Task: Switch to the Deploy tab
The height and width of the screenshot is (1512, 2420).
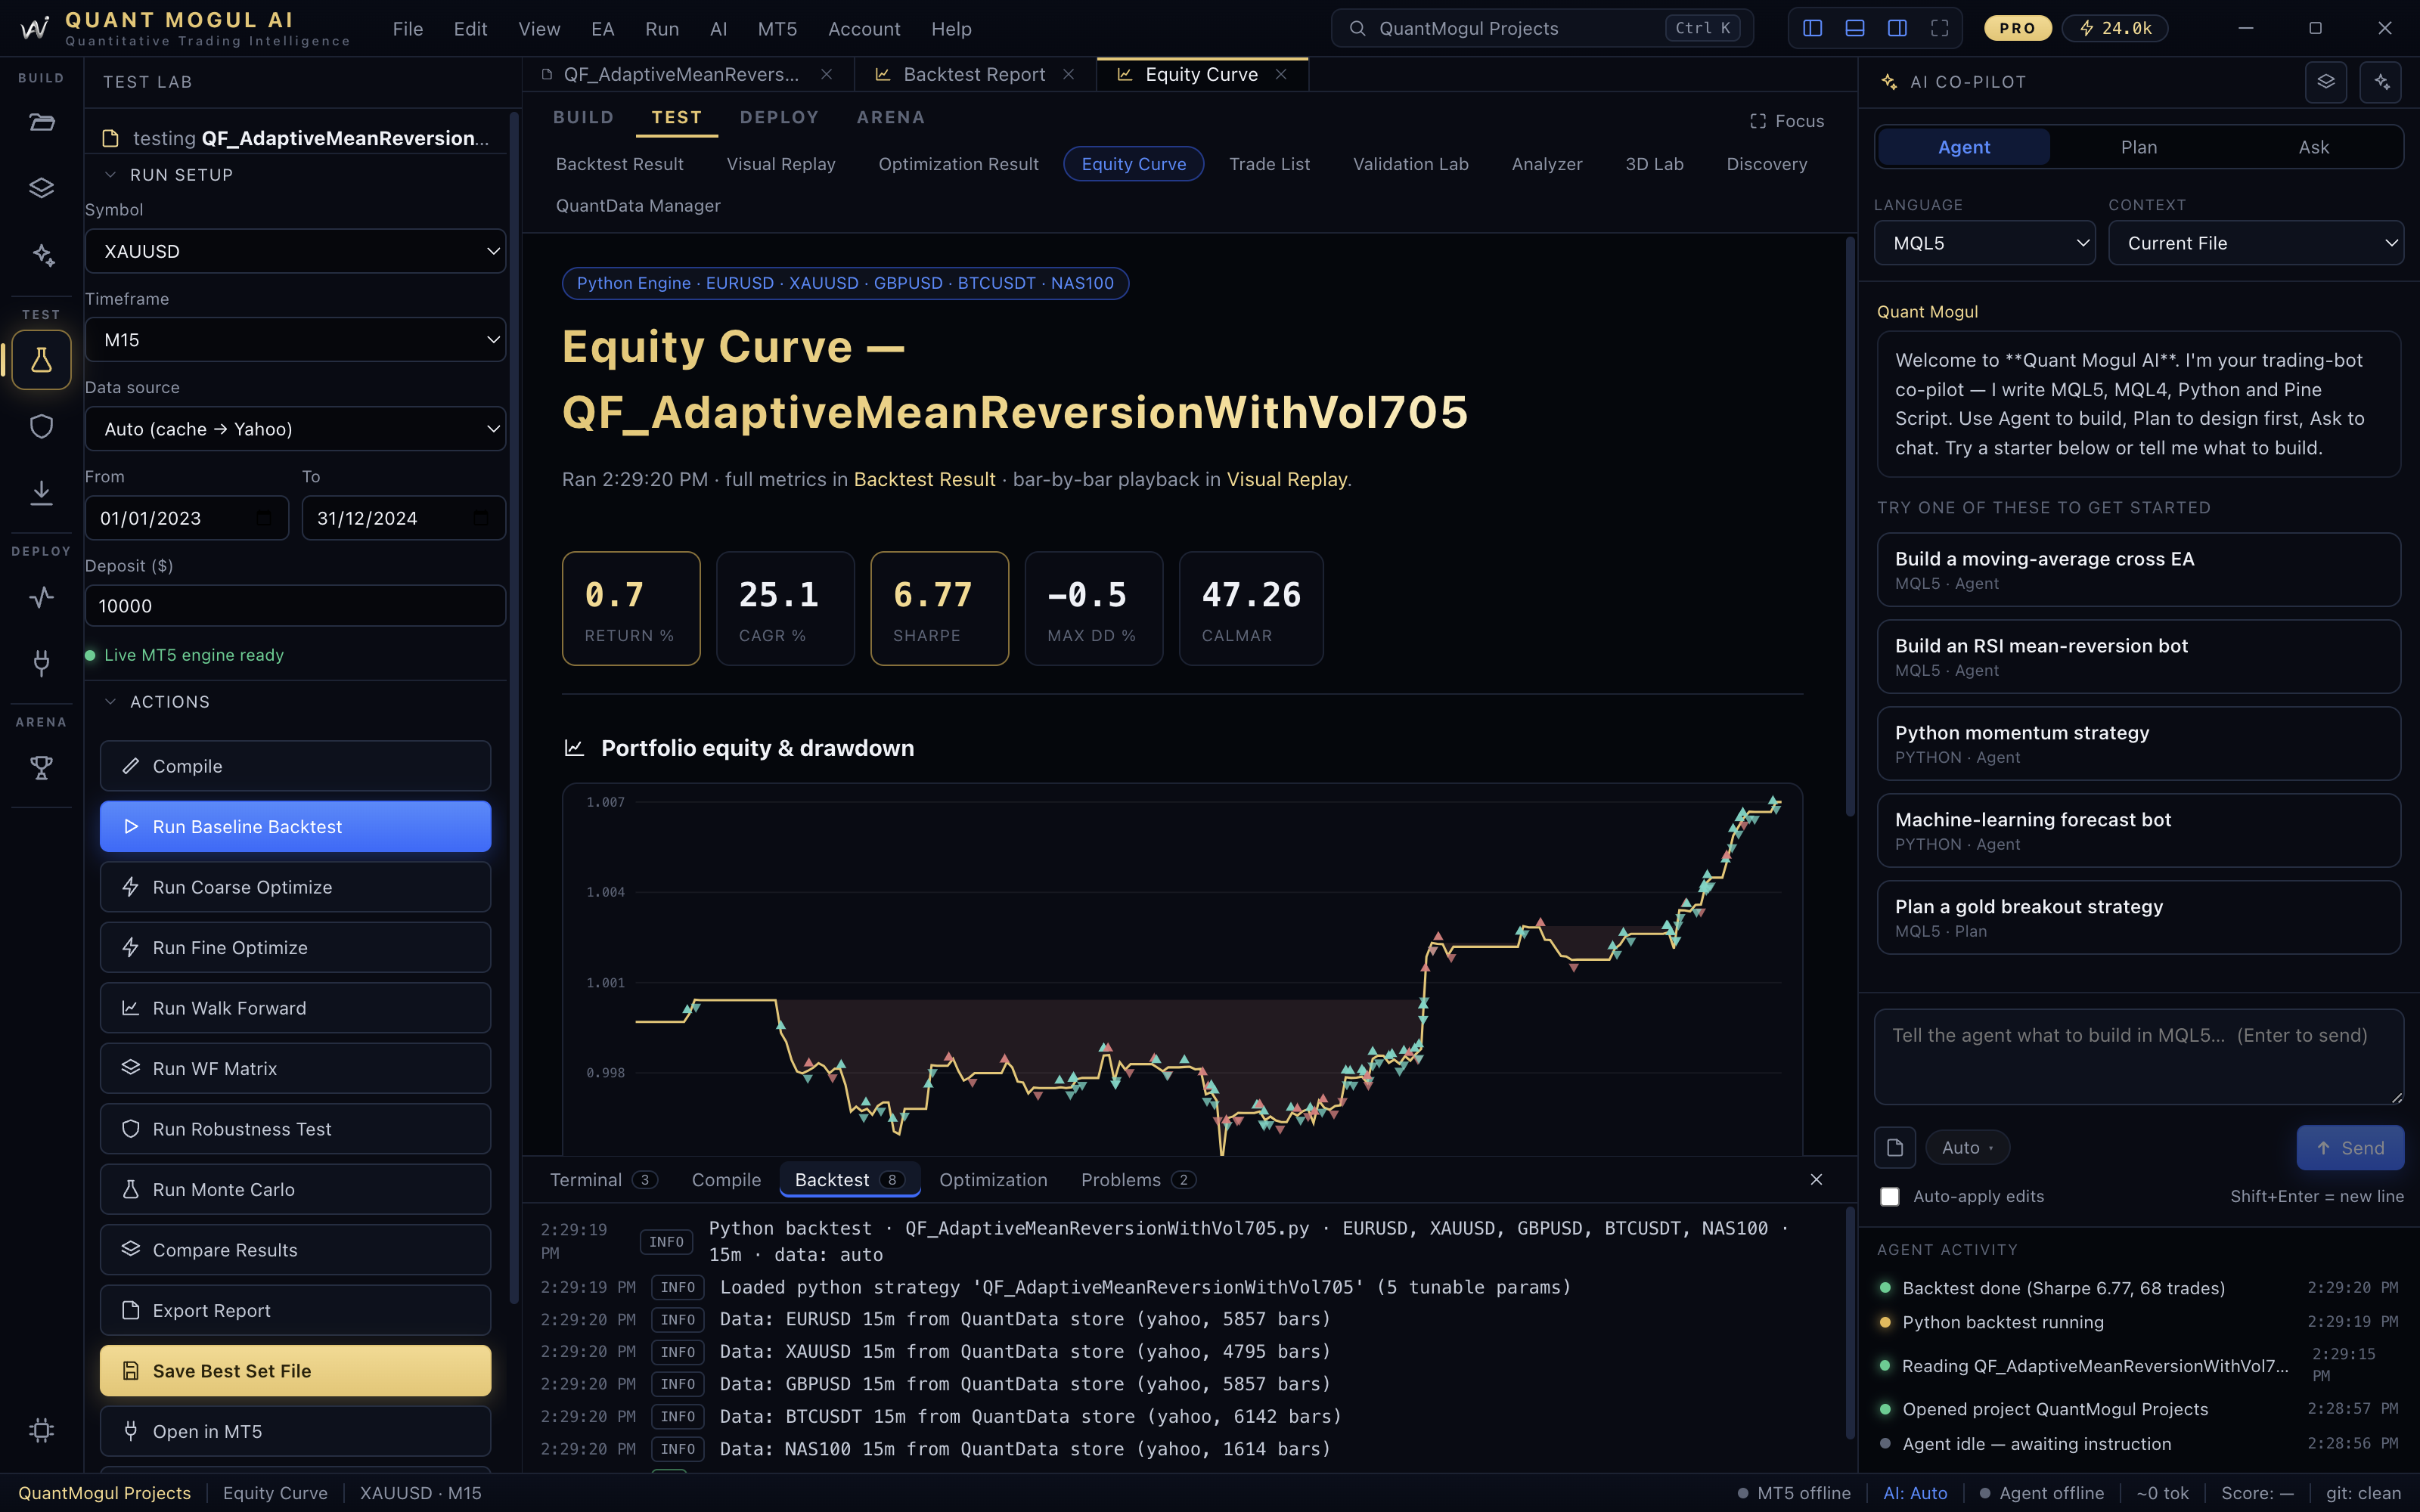Action: 779,117
